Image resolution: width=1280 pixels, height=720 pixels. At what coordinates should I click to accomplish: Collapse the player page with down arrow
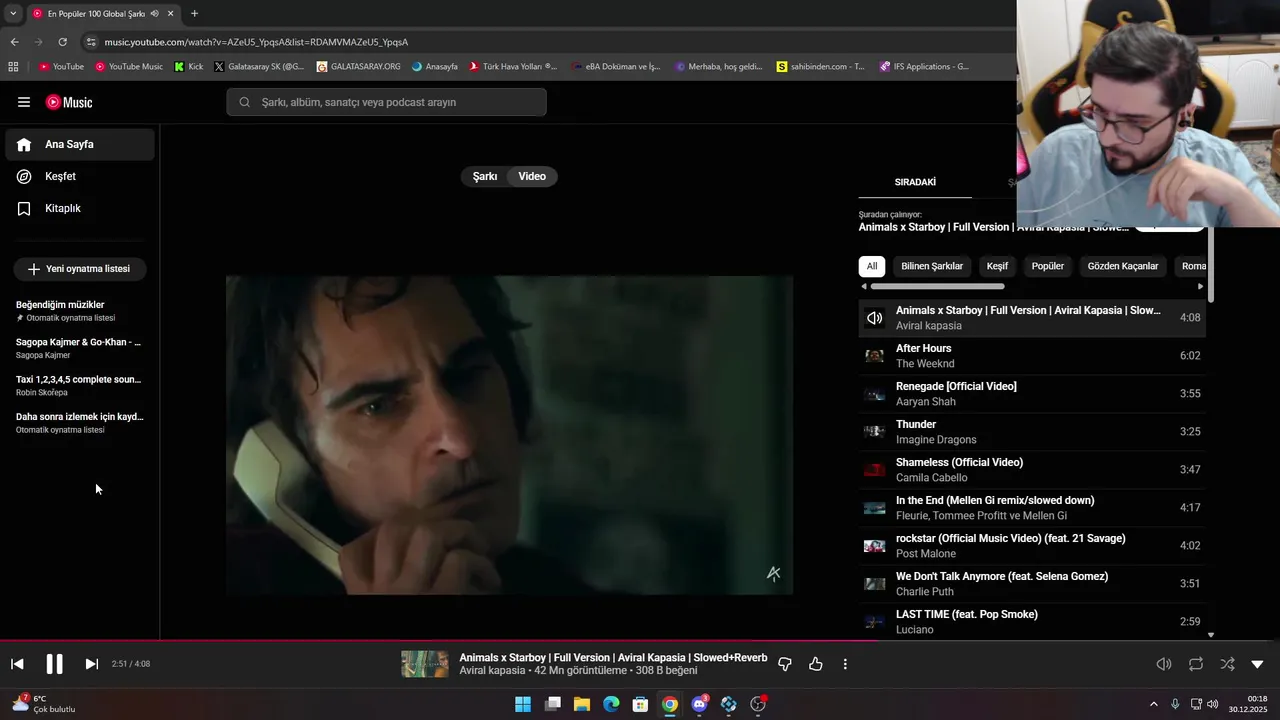pos(1258,664)
